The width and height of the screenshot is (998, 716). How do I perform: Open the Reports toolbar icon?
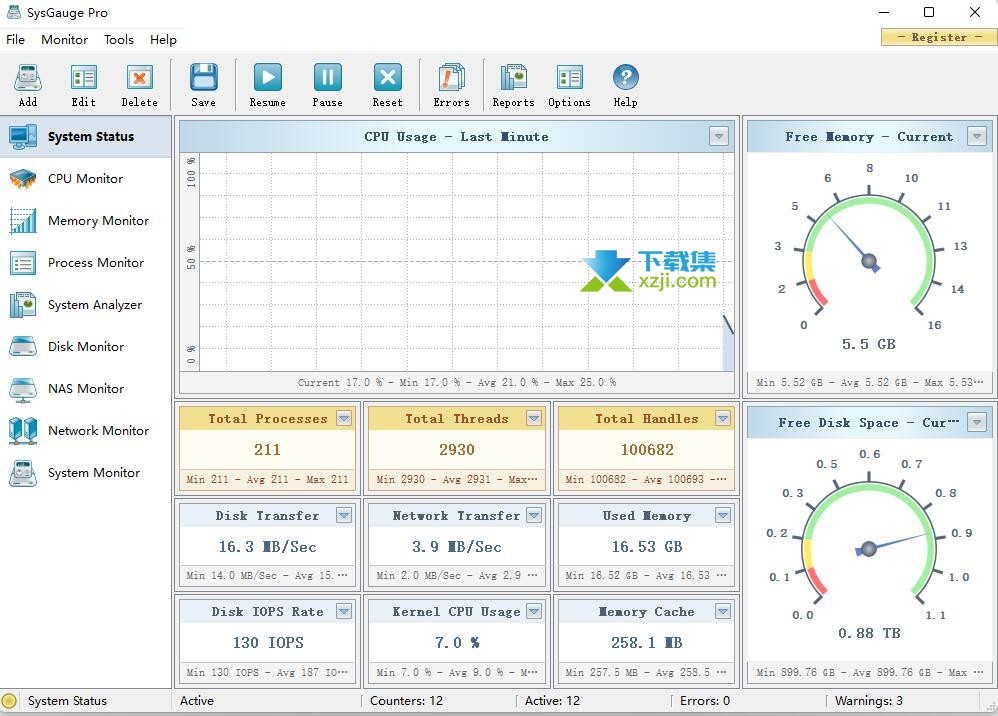(x=513, y=78)
